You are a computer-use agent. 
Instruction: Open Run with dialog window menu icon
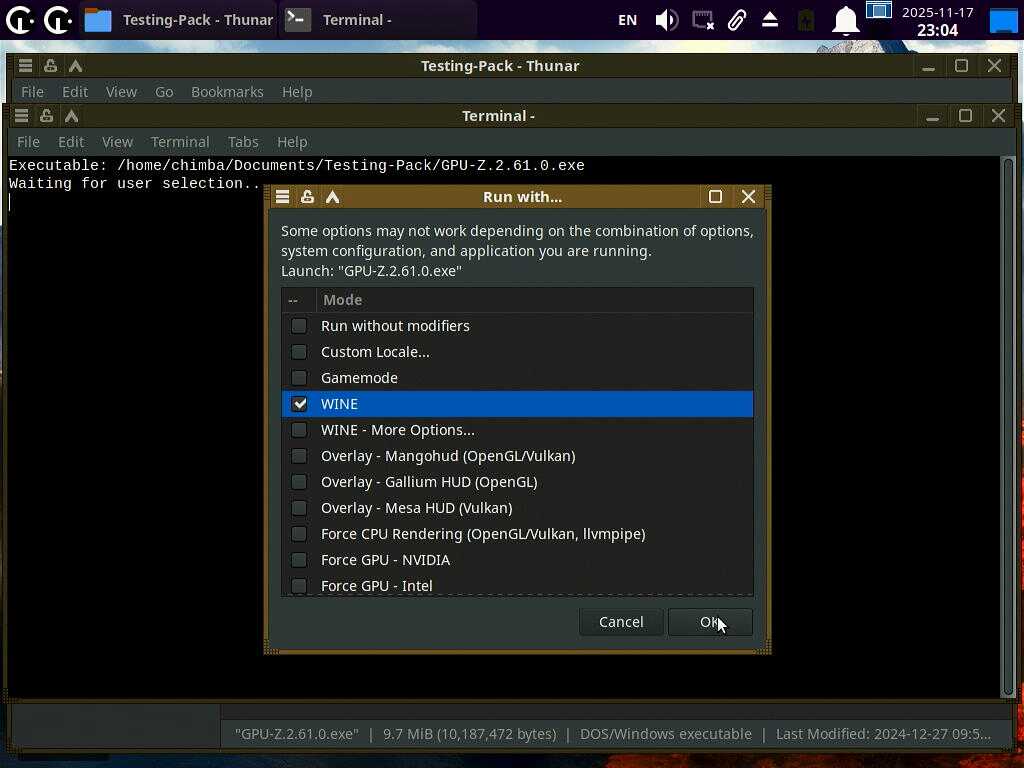click(282, 197)
